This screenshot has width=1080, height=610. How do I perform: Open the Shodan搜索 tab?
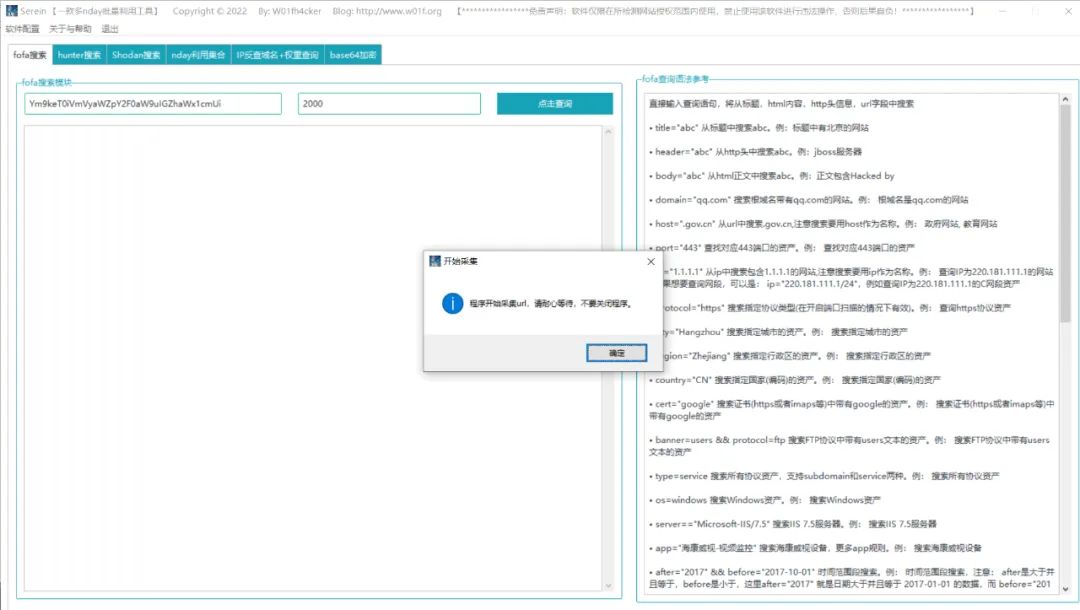pyautogui.click(x=136, y=55)
